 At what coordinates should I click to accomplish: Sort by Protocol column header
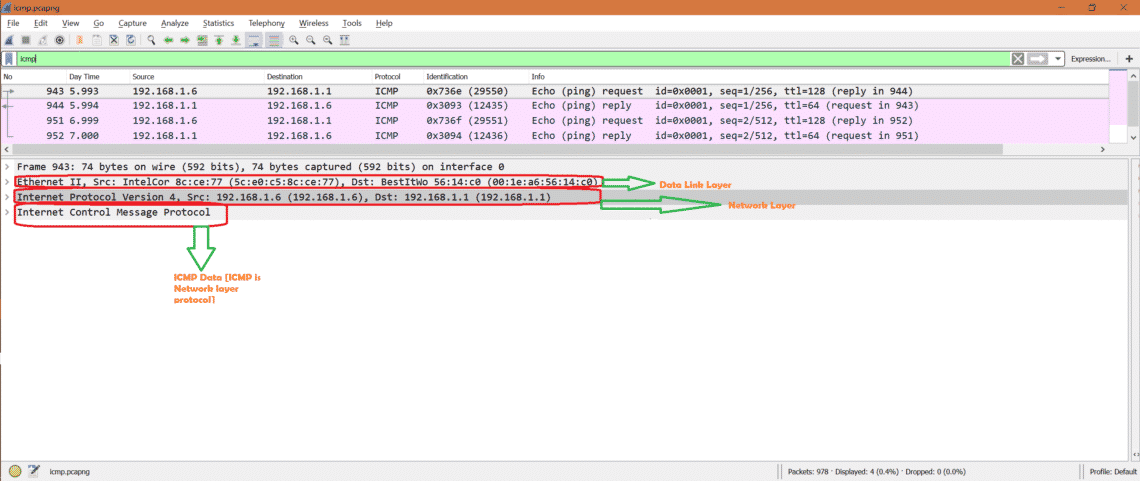click(x=397, y=76)
